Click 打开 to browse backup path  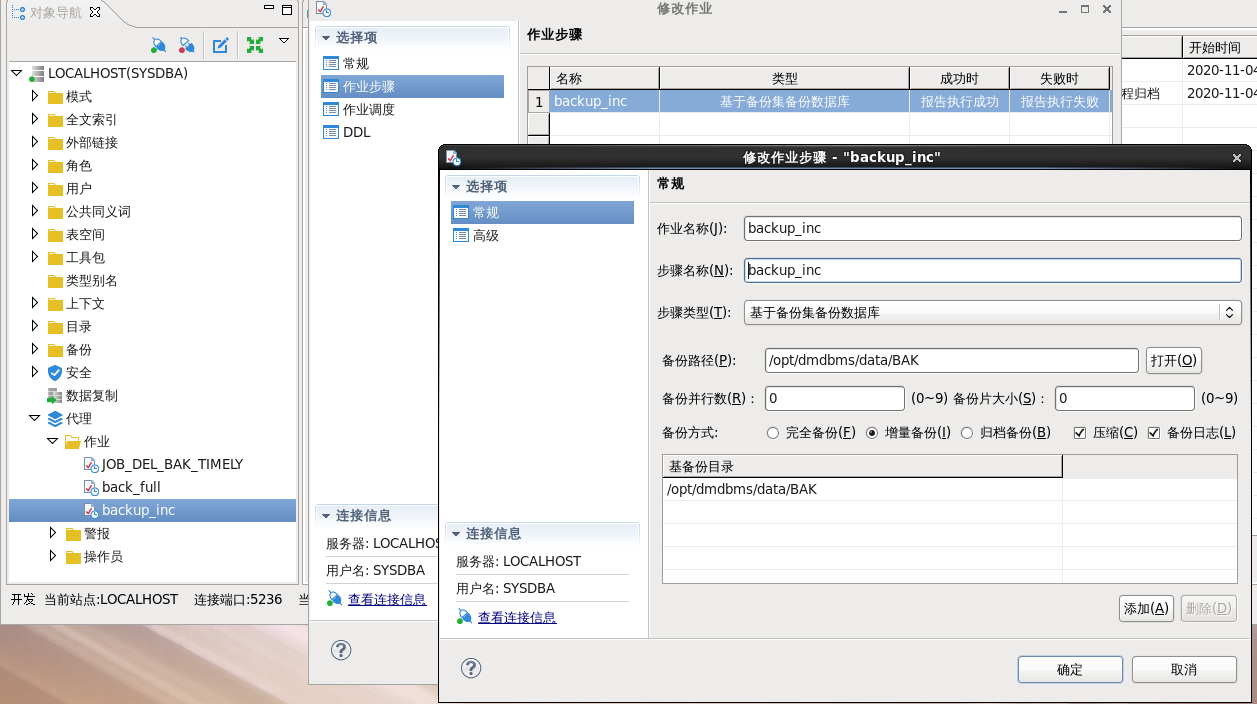(1172, 360)
